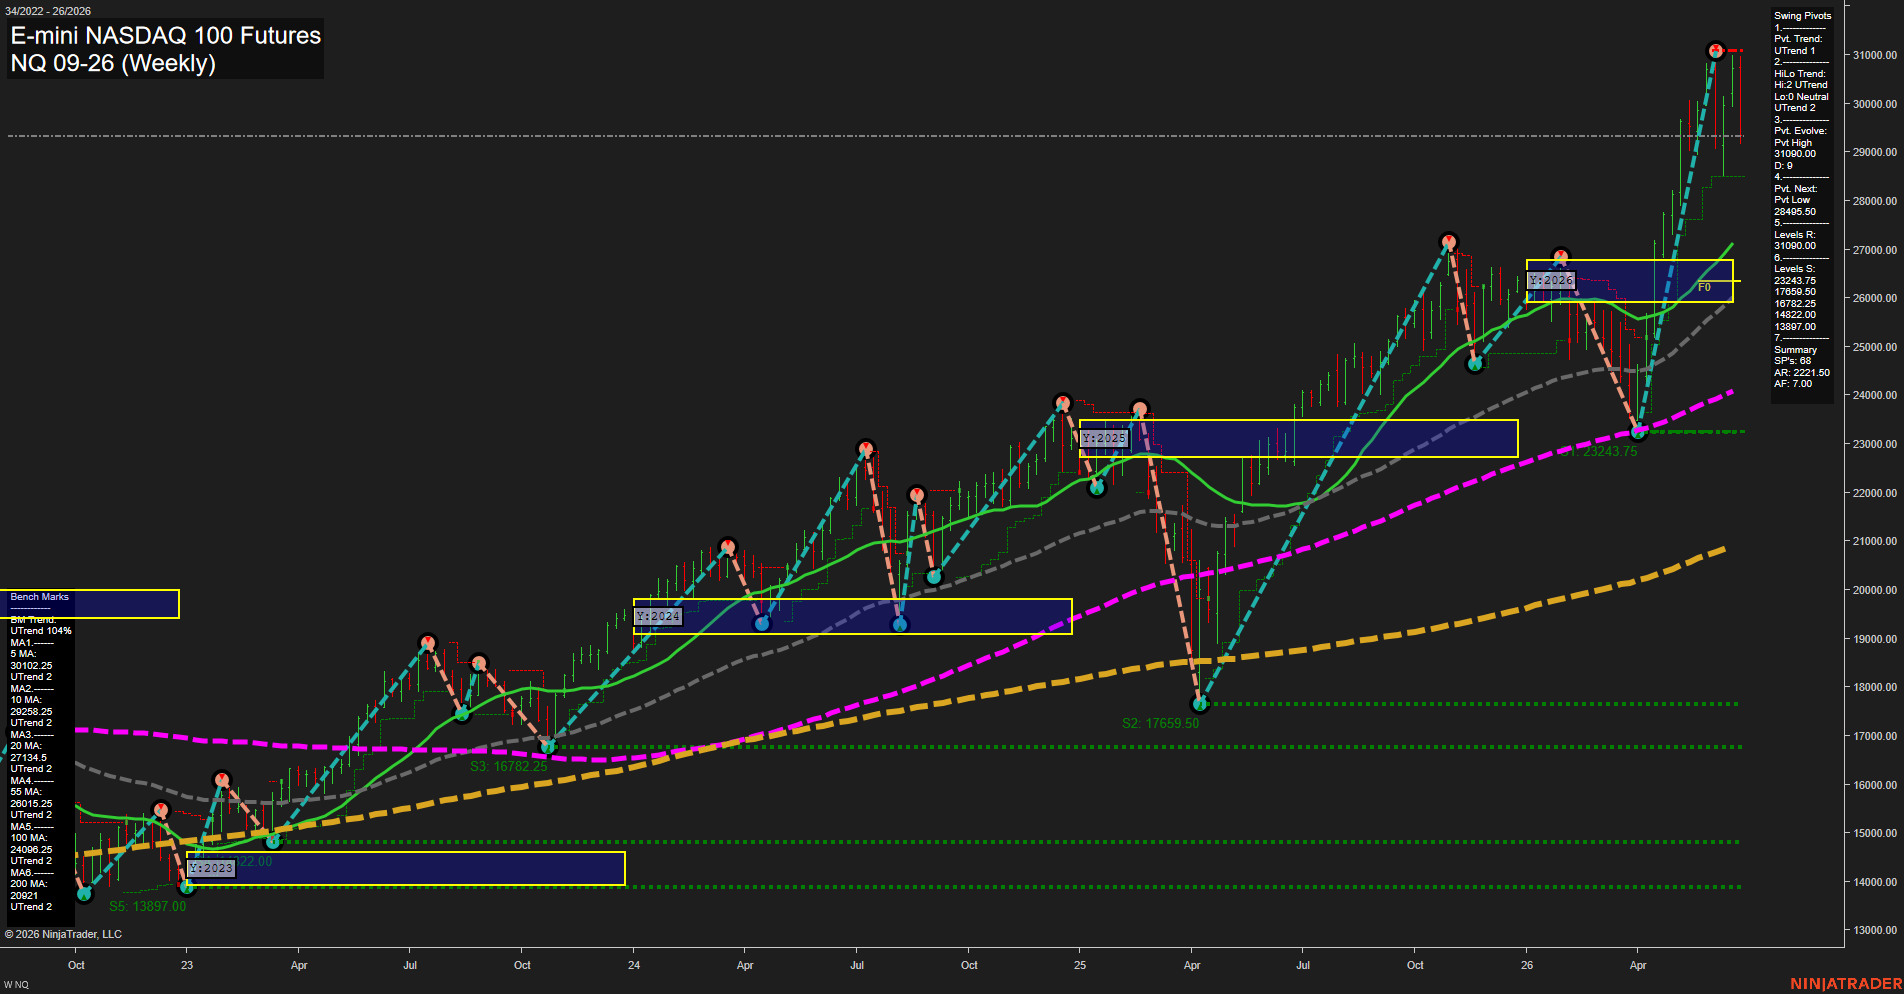This screenshot has height=994, width=1904.
Task: Click the 17000.00 price axis label
Action: coord(1875,737)
